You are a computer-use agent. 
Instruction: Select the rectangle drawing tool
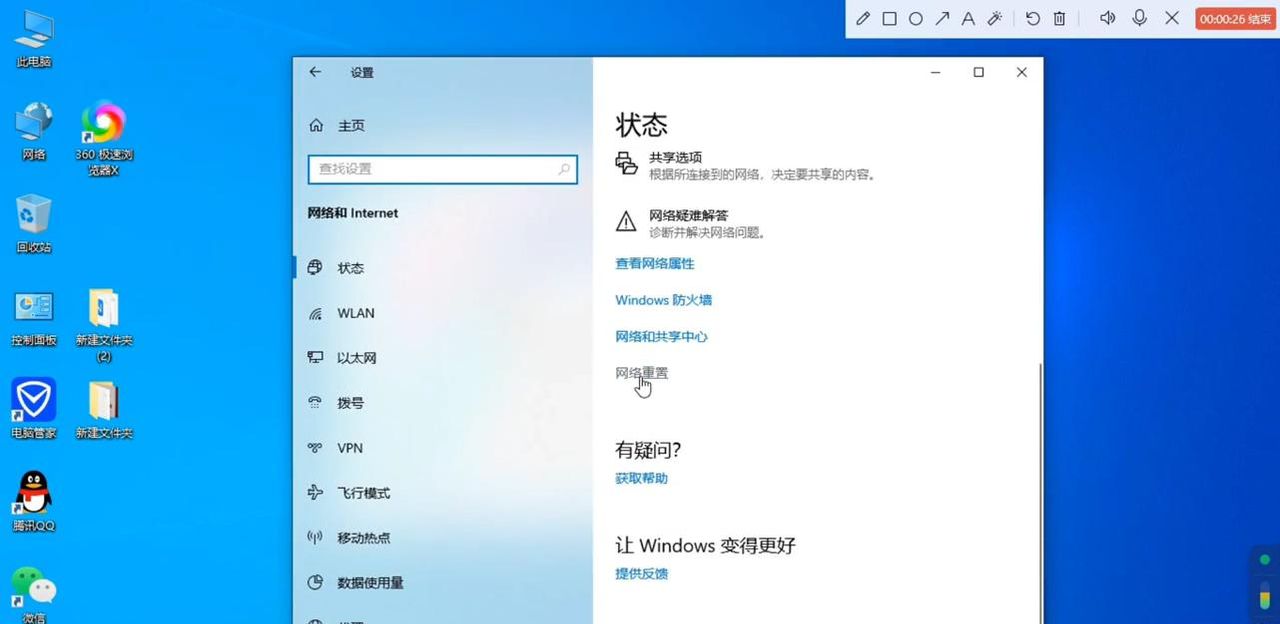coord(889,18)
